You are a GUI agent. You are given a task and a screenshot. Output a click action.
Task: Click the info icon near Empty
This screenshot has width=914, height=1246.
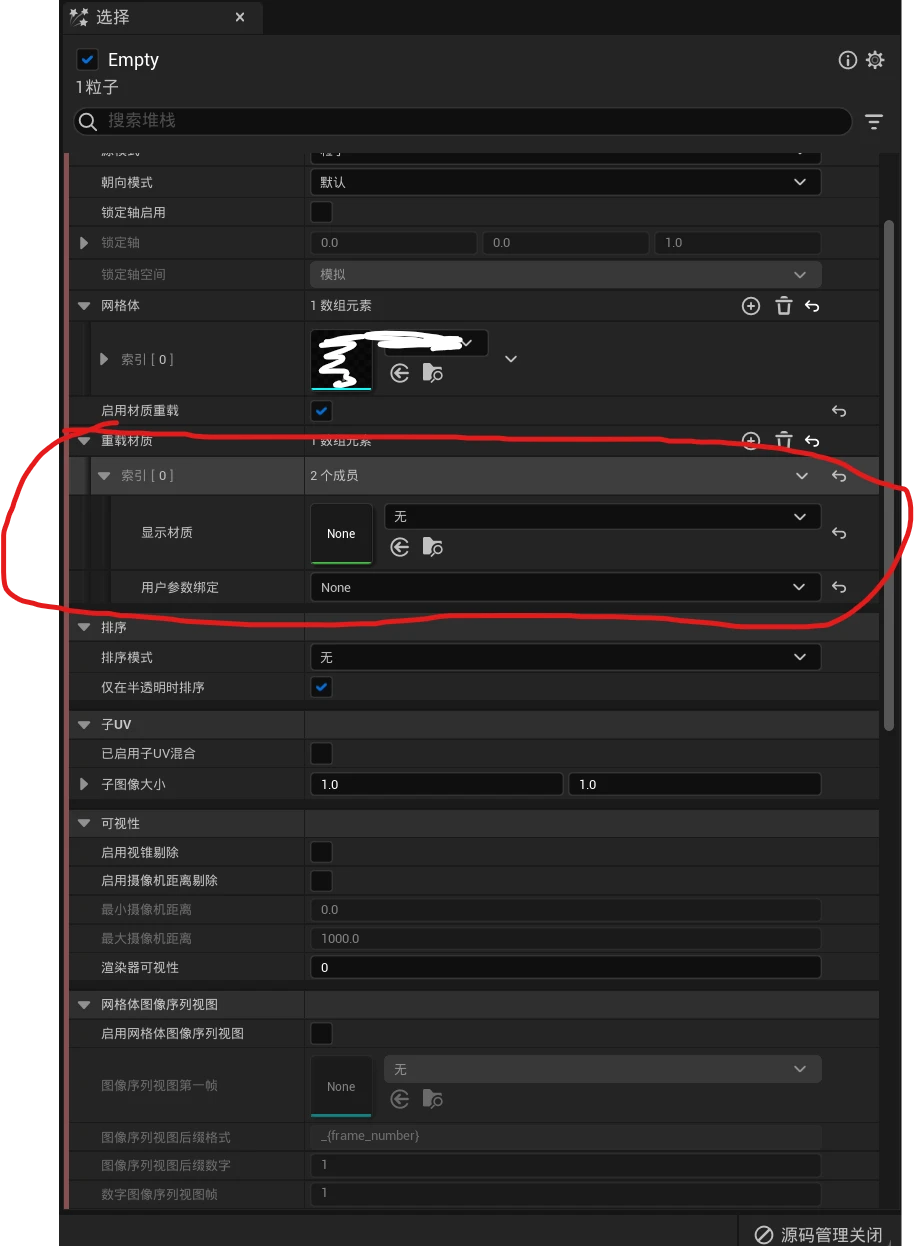(x=847, y=60)
